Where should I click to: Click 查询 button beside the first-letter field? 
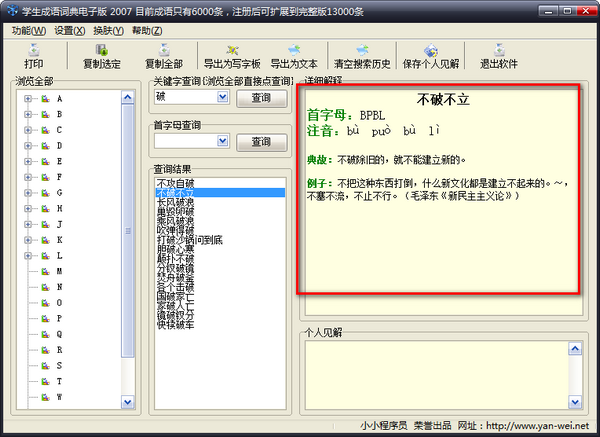point(260,142)
